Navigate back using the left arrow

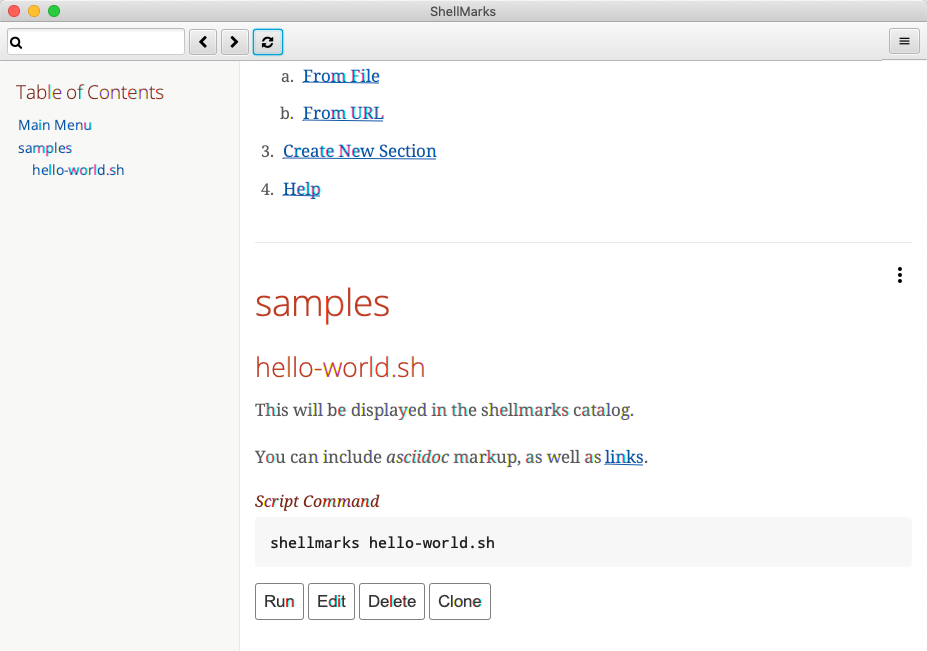tap(202, 41)
